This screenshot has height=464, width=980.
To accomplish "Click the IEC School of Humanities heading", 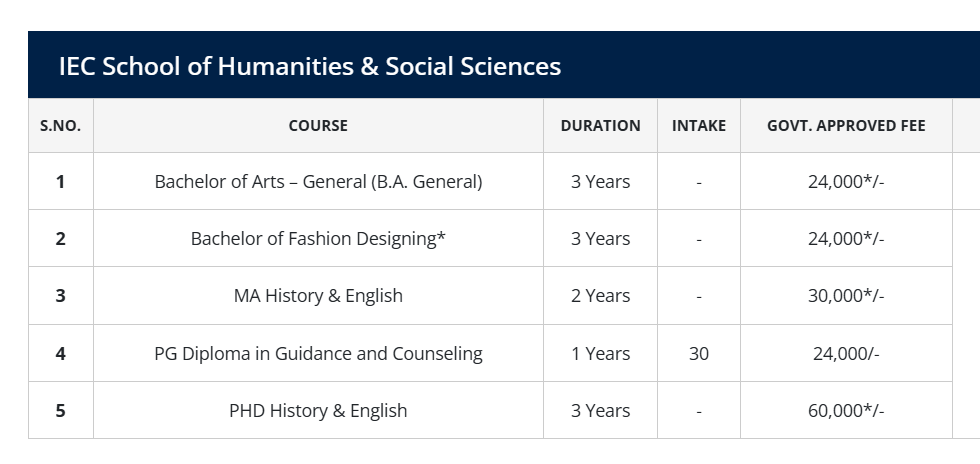I will click(x=310, y=66).
